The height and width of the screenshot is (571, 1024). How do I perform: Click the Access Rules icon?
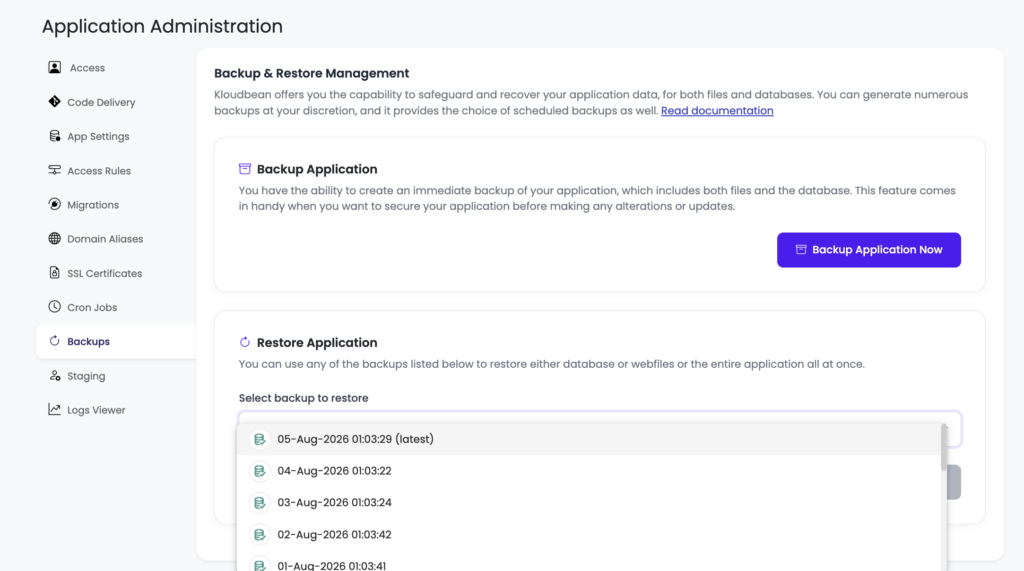coord(54,170)
